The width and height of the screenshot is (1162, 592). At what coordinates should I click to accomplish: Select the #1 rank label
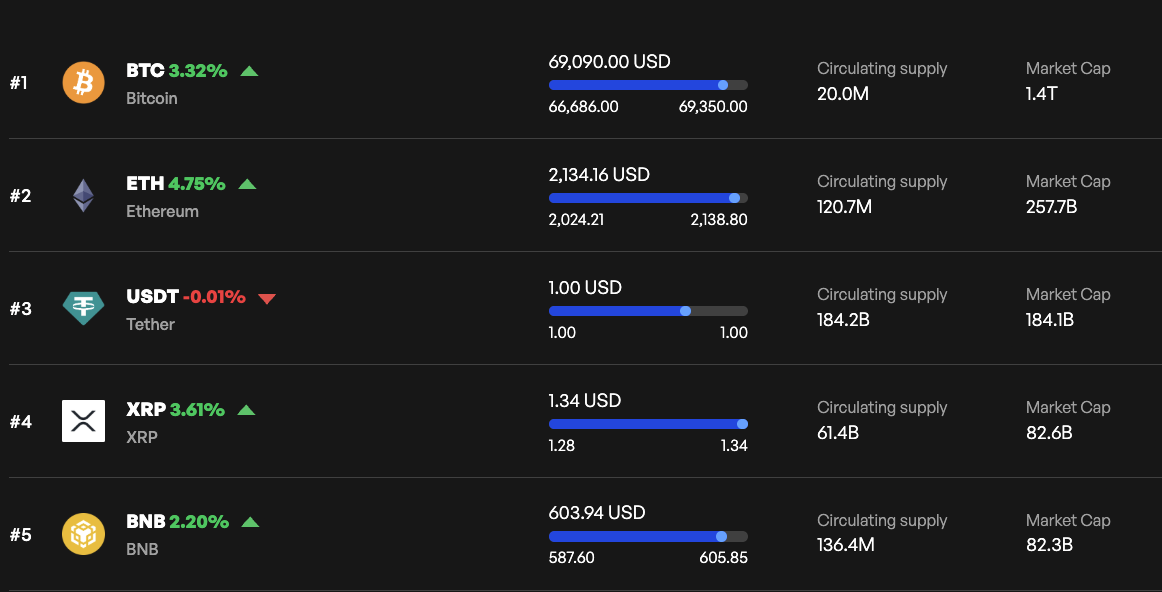coord(19,84)
